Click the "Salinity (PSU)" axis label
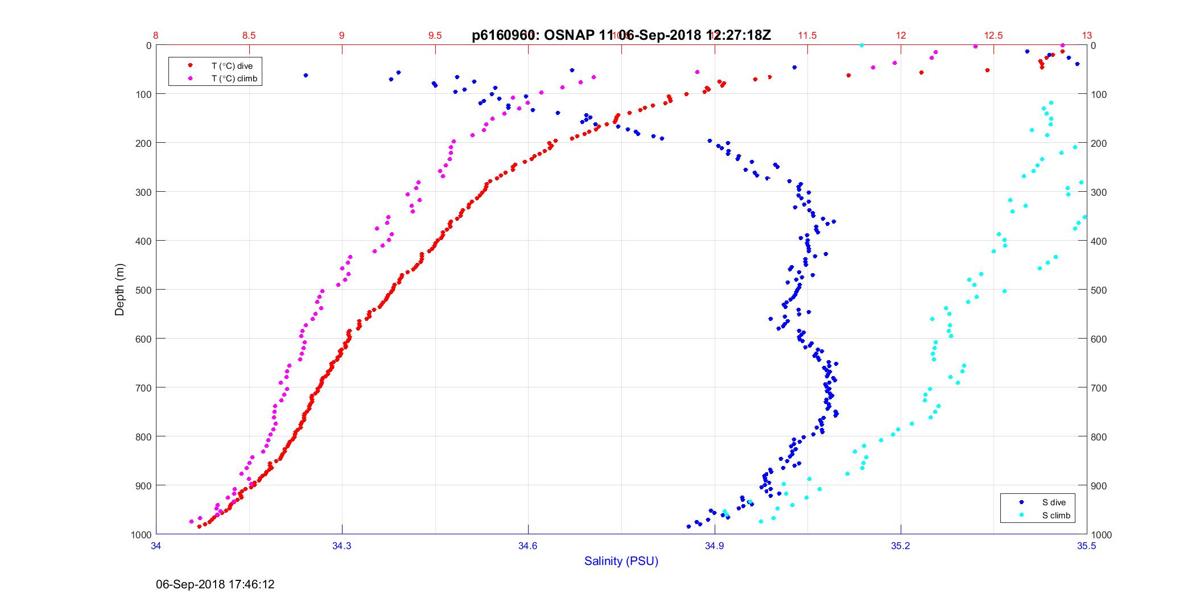 point(621,562)
